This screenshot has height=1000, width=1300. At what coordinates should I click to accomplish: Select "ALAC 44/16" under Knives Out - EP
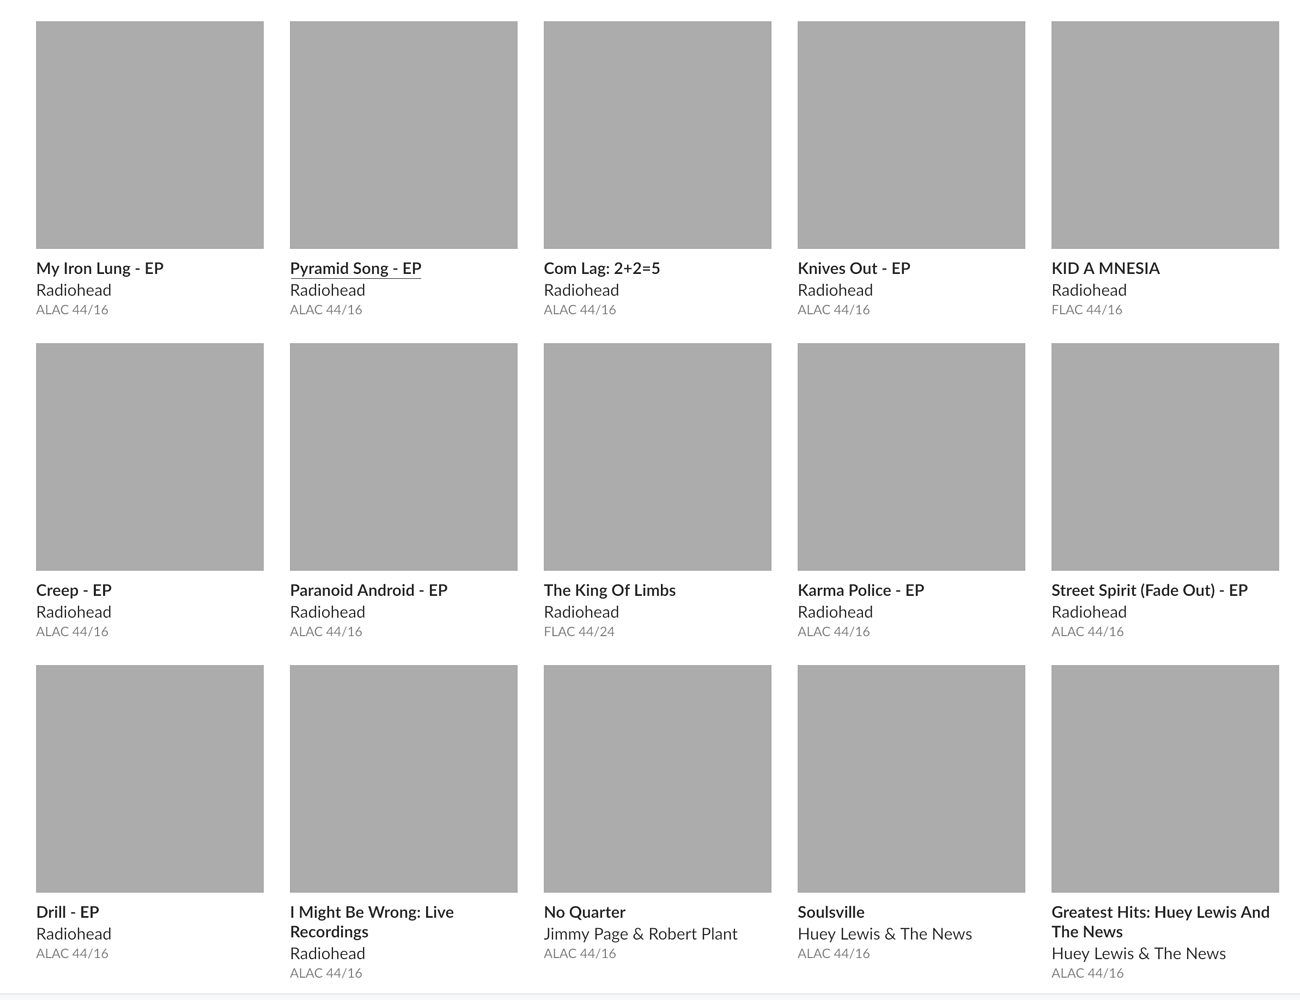click(835, 310)
